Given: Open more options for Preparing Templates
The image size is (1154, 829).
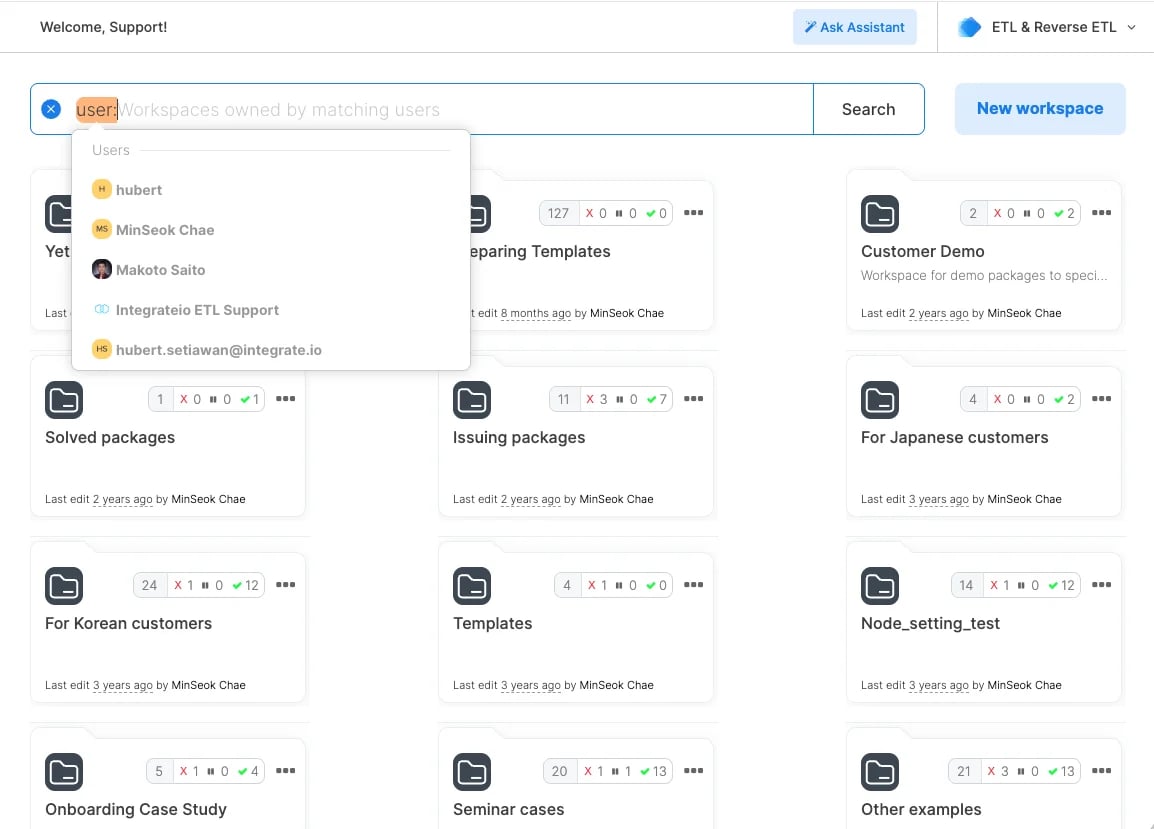Looking at the screenshot, I should point(693,213).
